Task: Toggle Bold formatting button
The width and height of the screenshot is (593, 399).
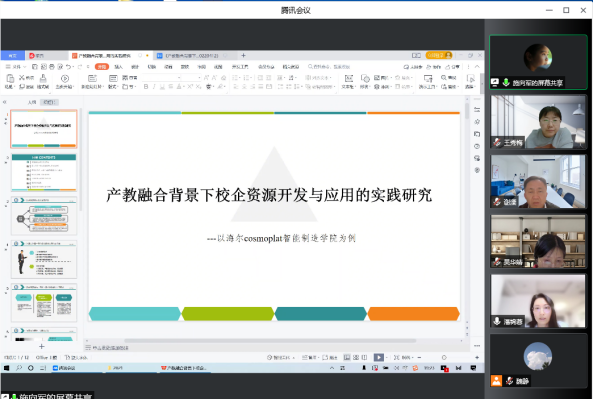Action: pos(146,87)
